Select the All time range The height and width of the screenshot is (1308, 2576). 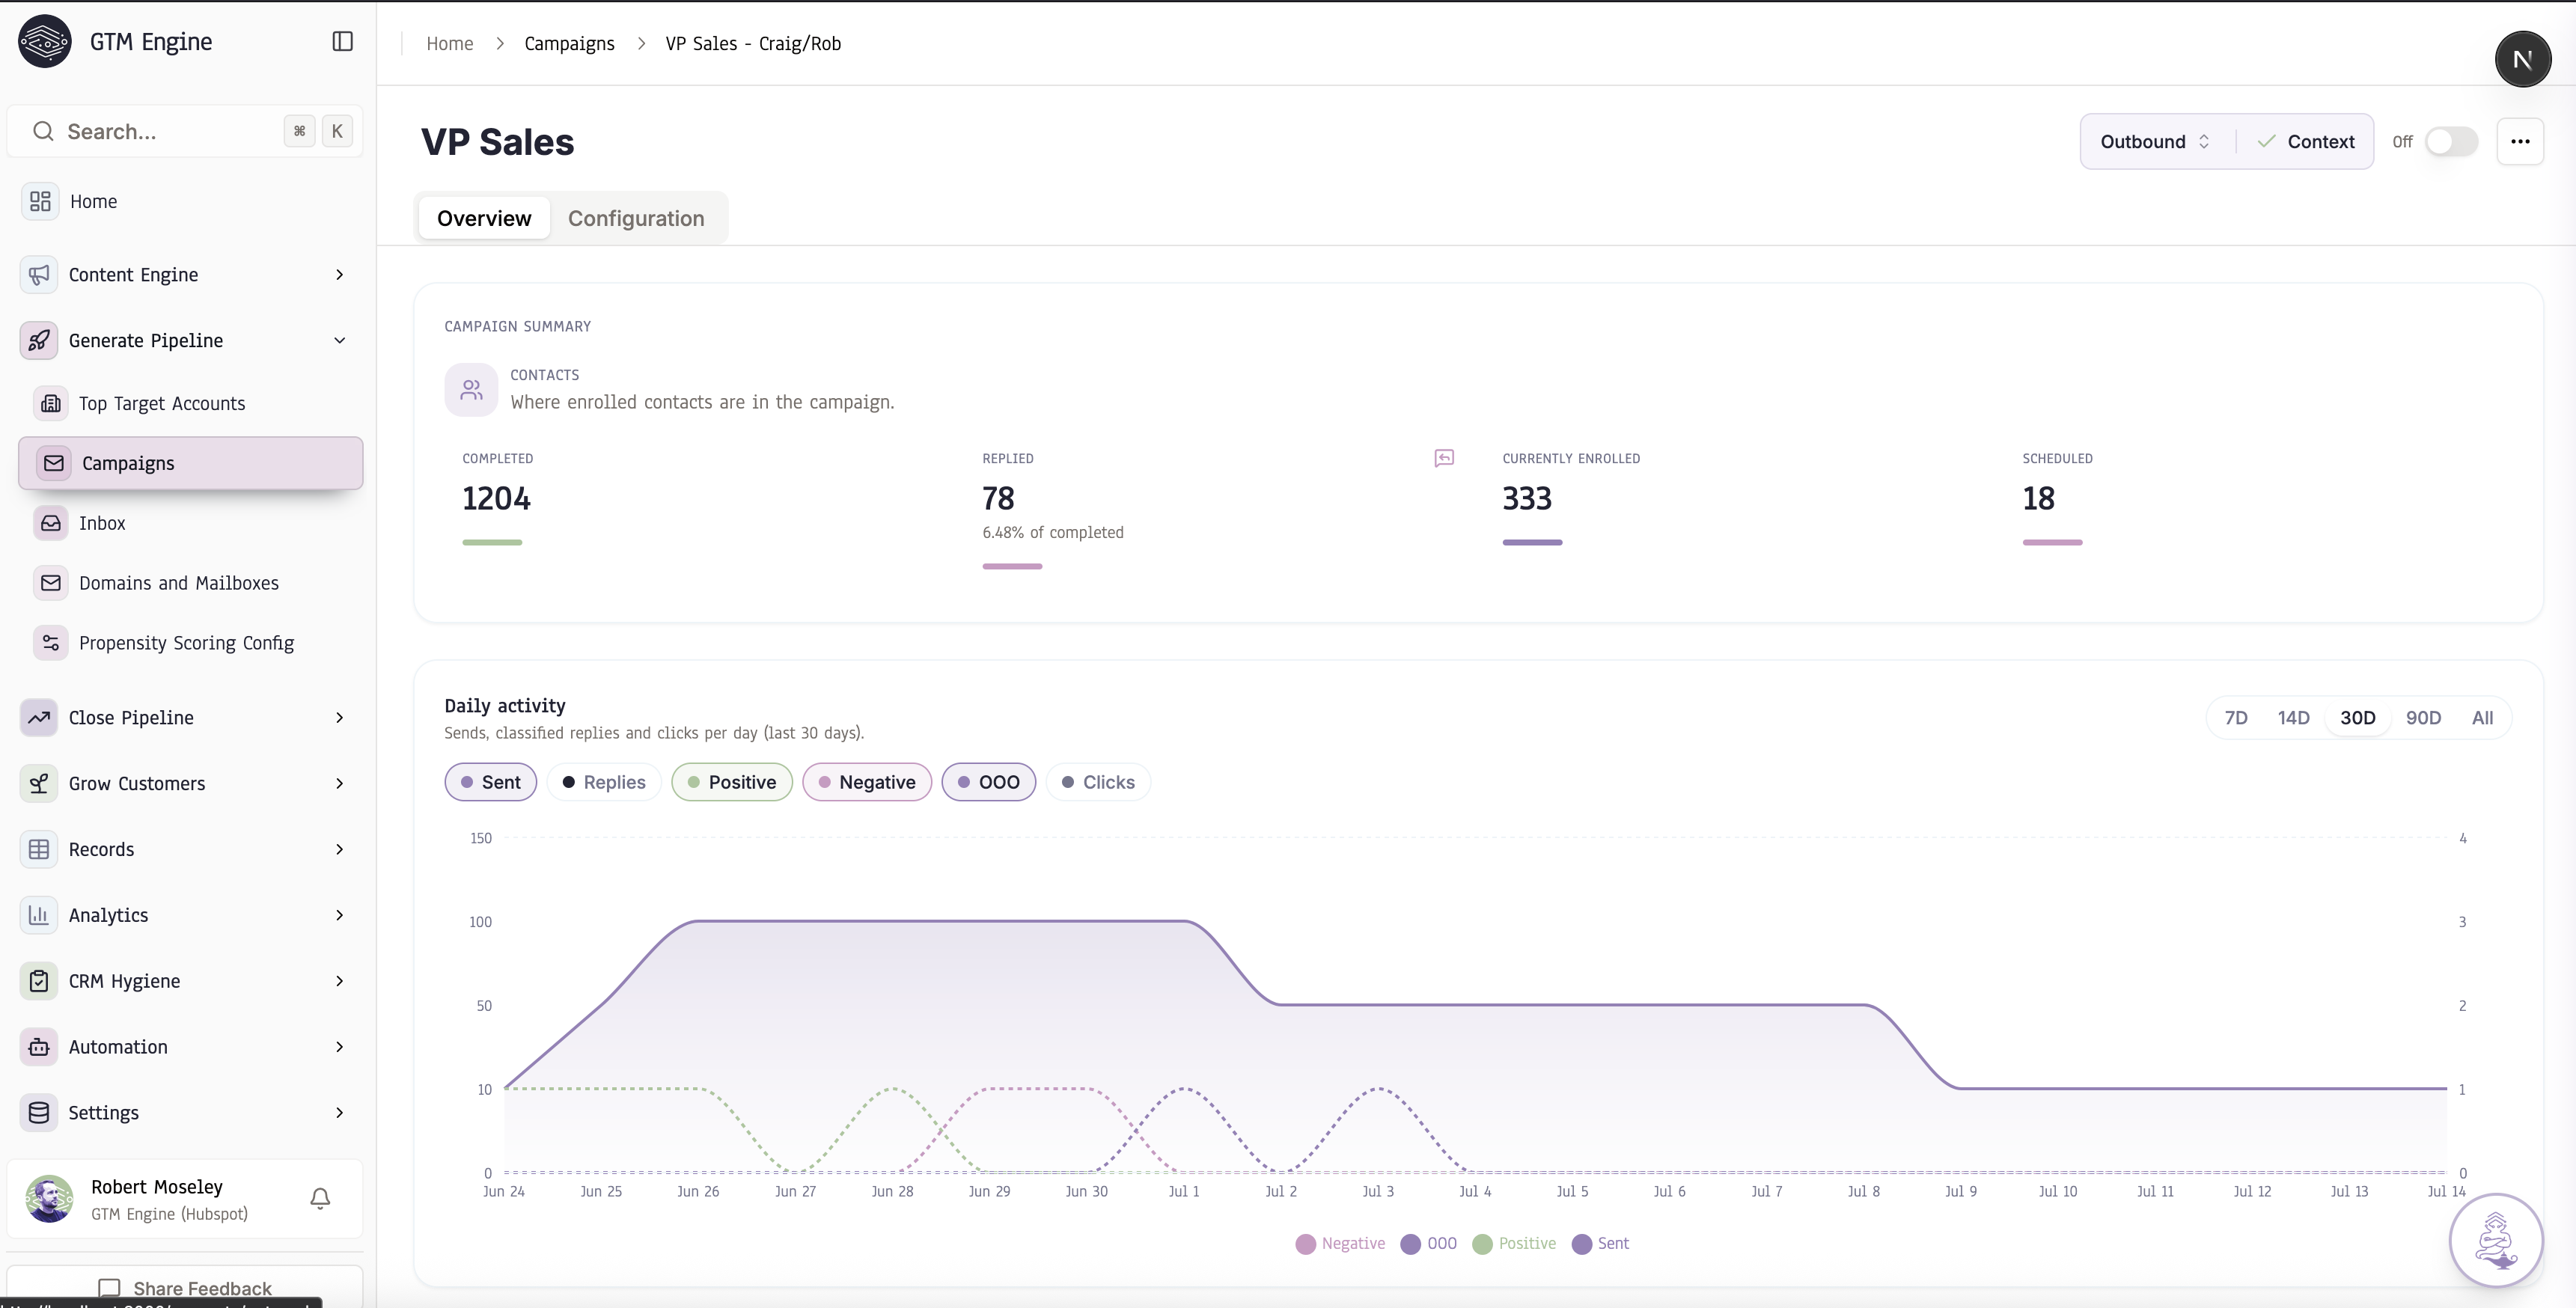pos(2482,718)
